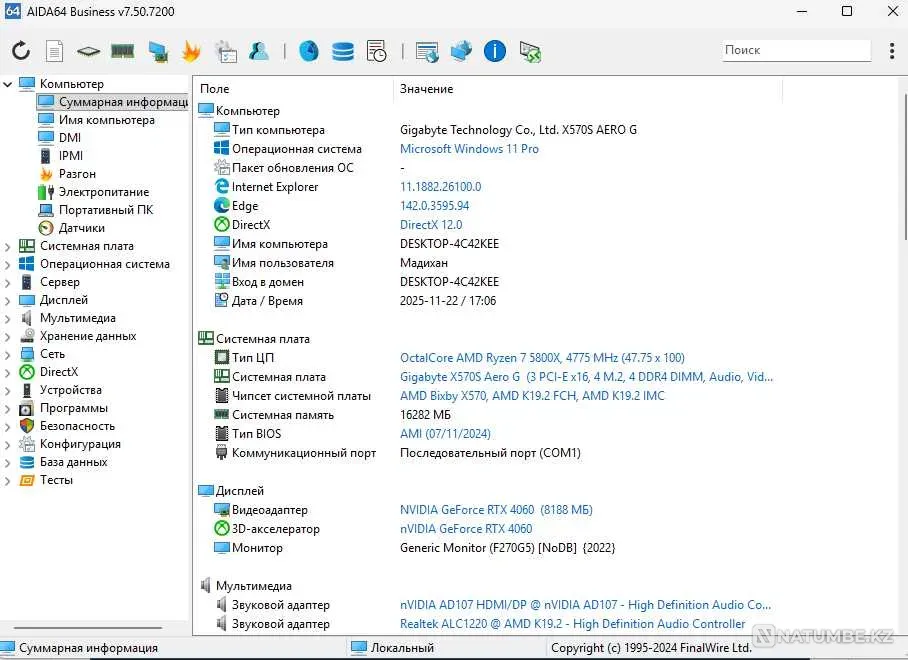Select Разгон in the sidebar tree

77,174
